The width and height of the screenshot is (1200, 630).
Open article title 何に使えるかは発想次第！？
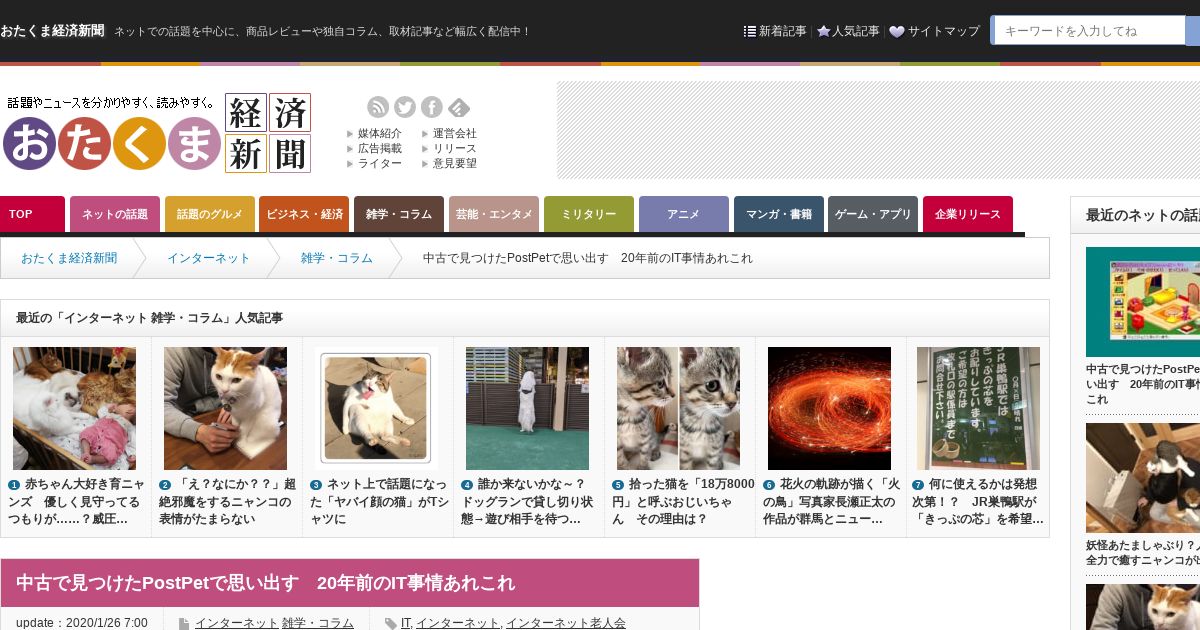978,502
